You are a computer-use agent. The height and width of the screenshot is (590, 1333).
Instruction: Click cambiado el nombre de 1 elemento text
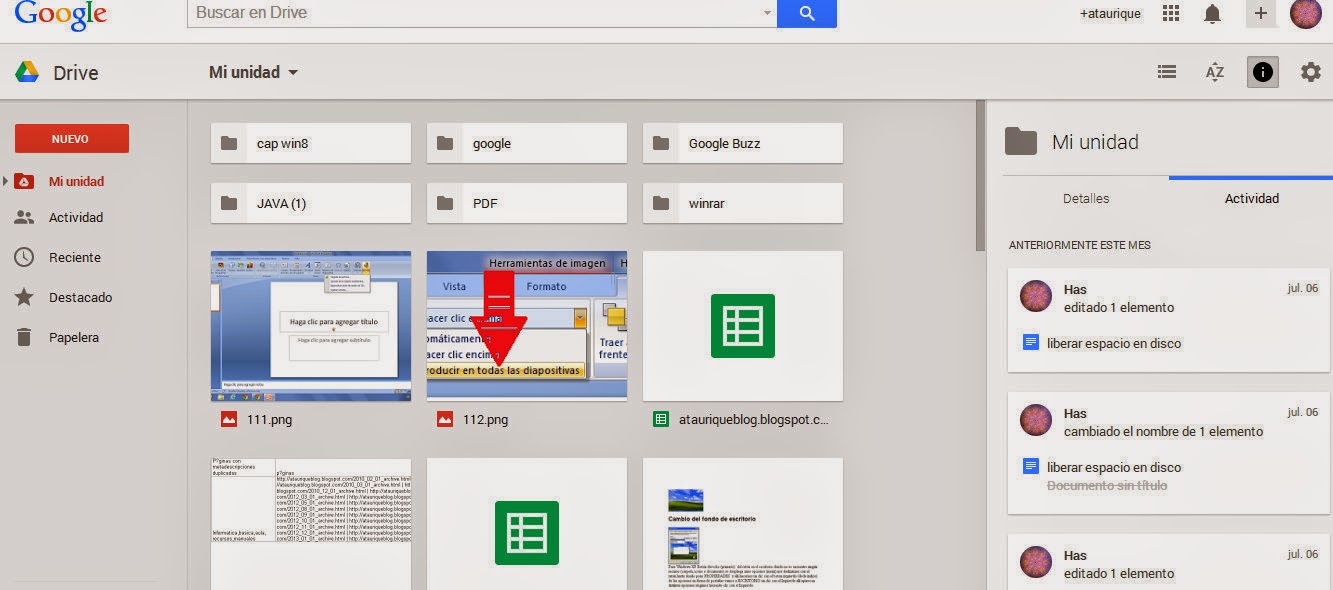(x=1164, y=432)
